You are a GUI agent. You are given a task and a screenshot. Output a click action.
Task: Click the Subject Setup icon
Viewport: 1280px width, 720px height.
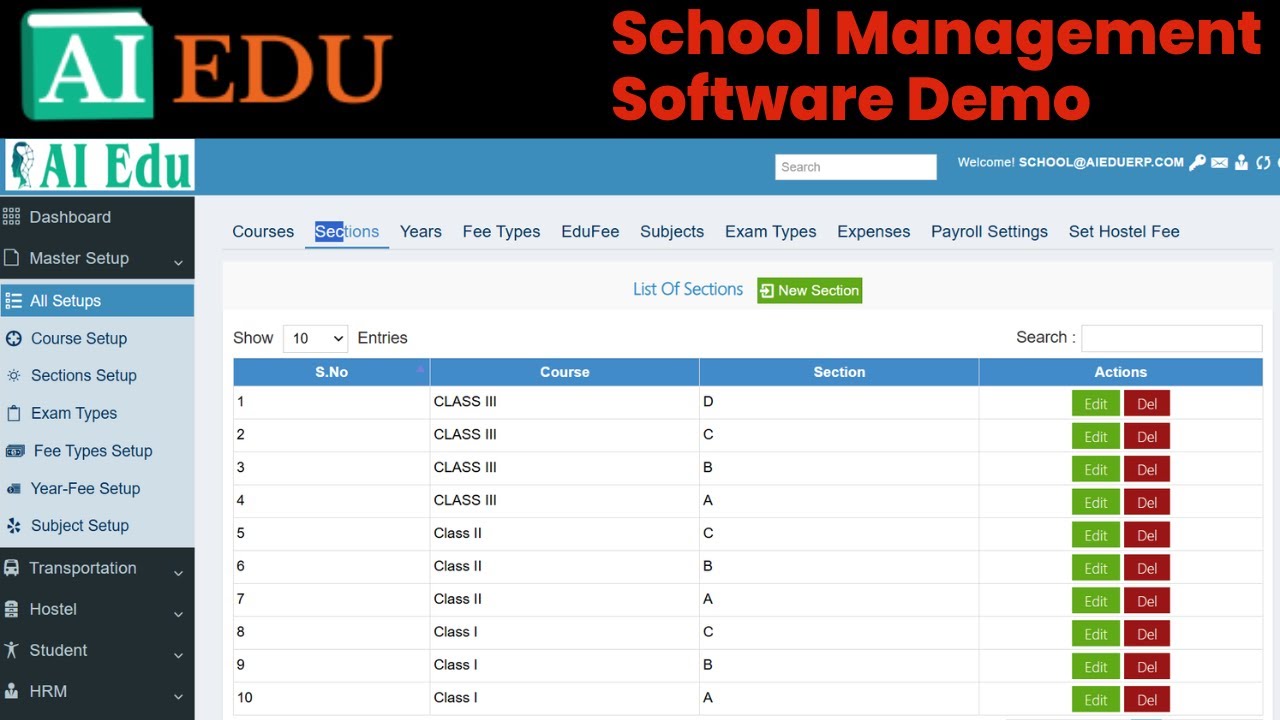pyautogui.click(x=14, y=526)
